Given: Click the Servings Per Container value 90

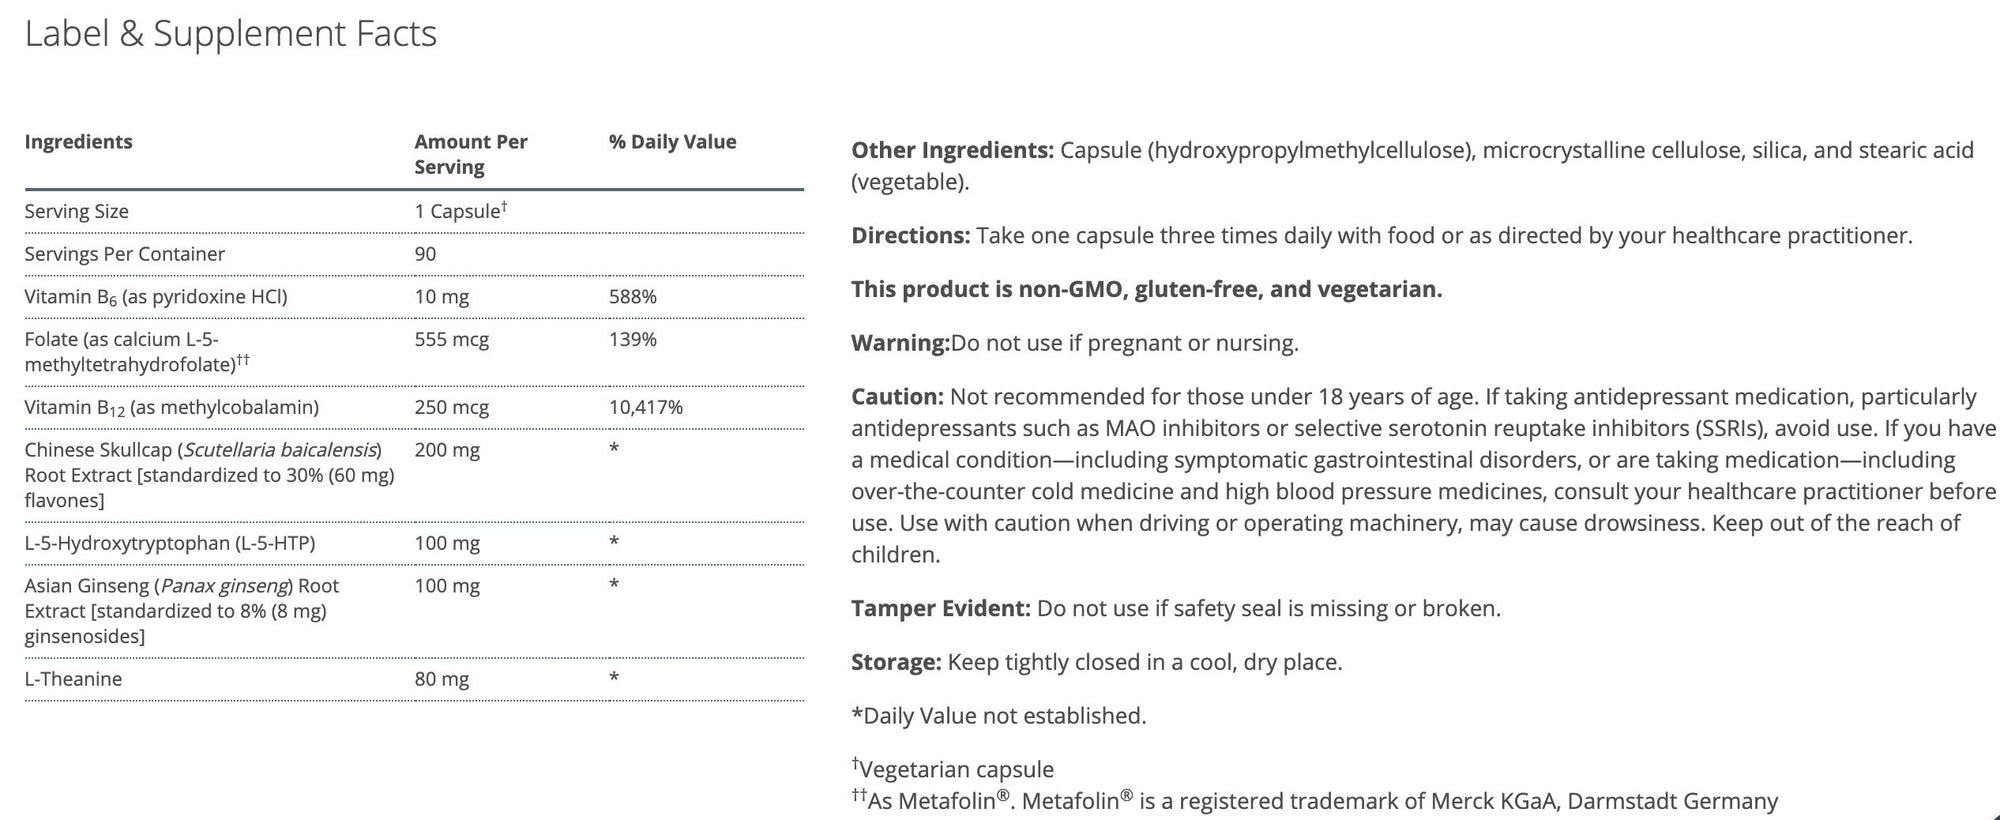Looking at the screenshot, I should [425, 254].
